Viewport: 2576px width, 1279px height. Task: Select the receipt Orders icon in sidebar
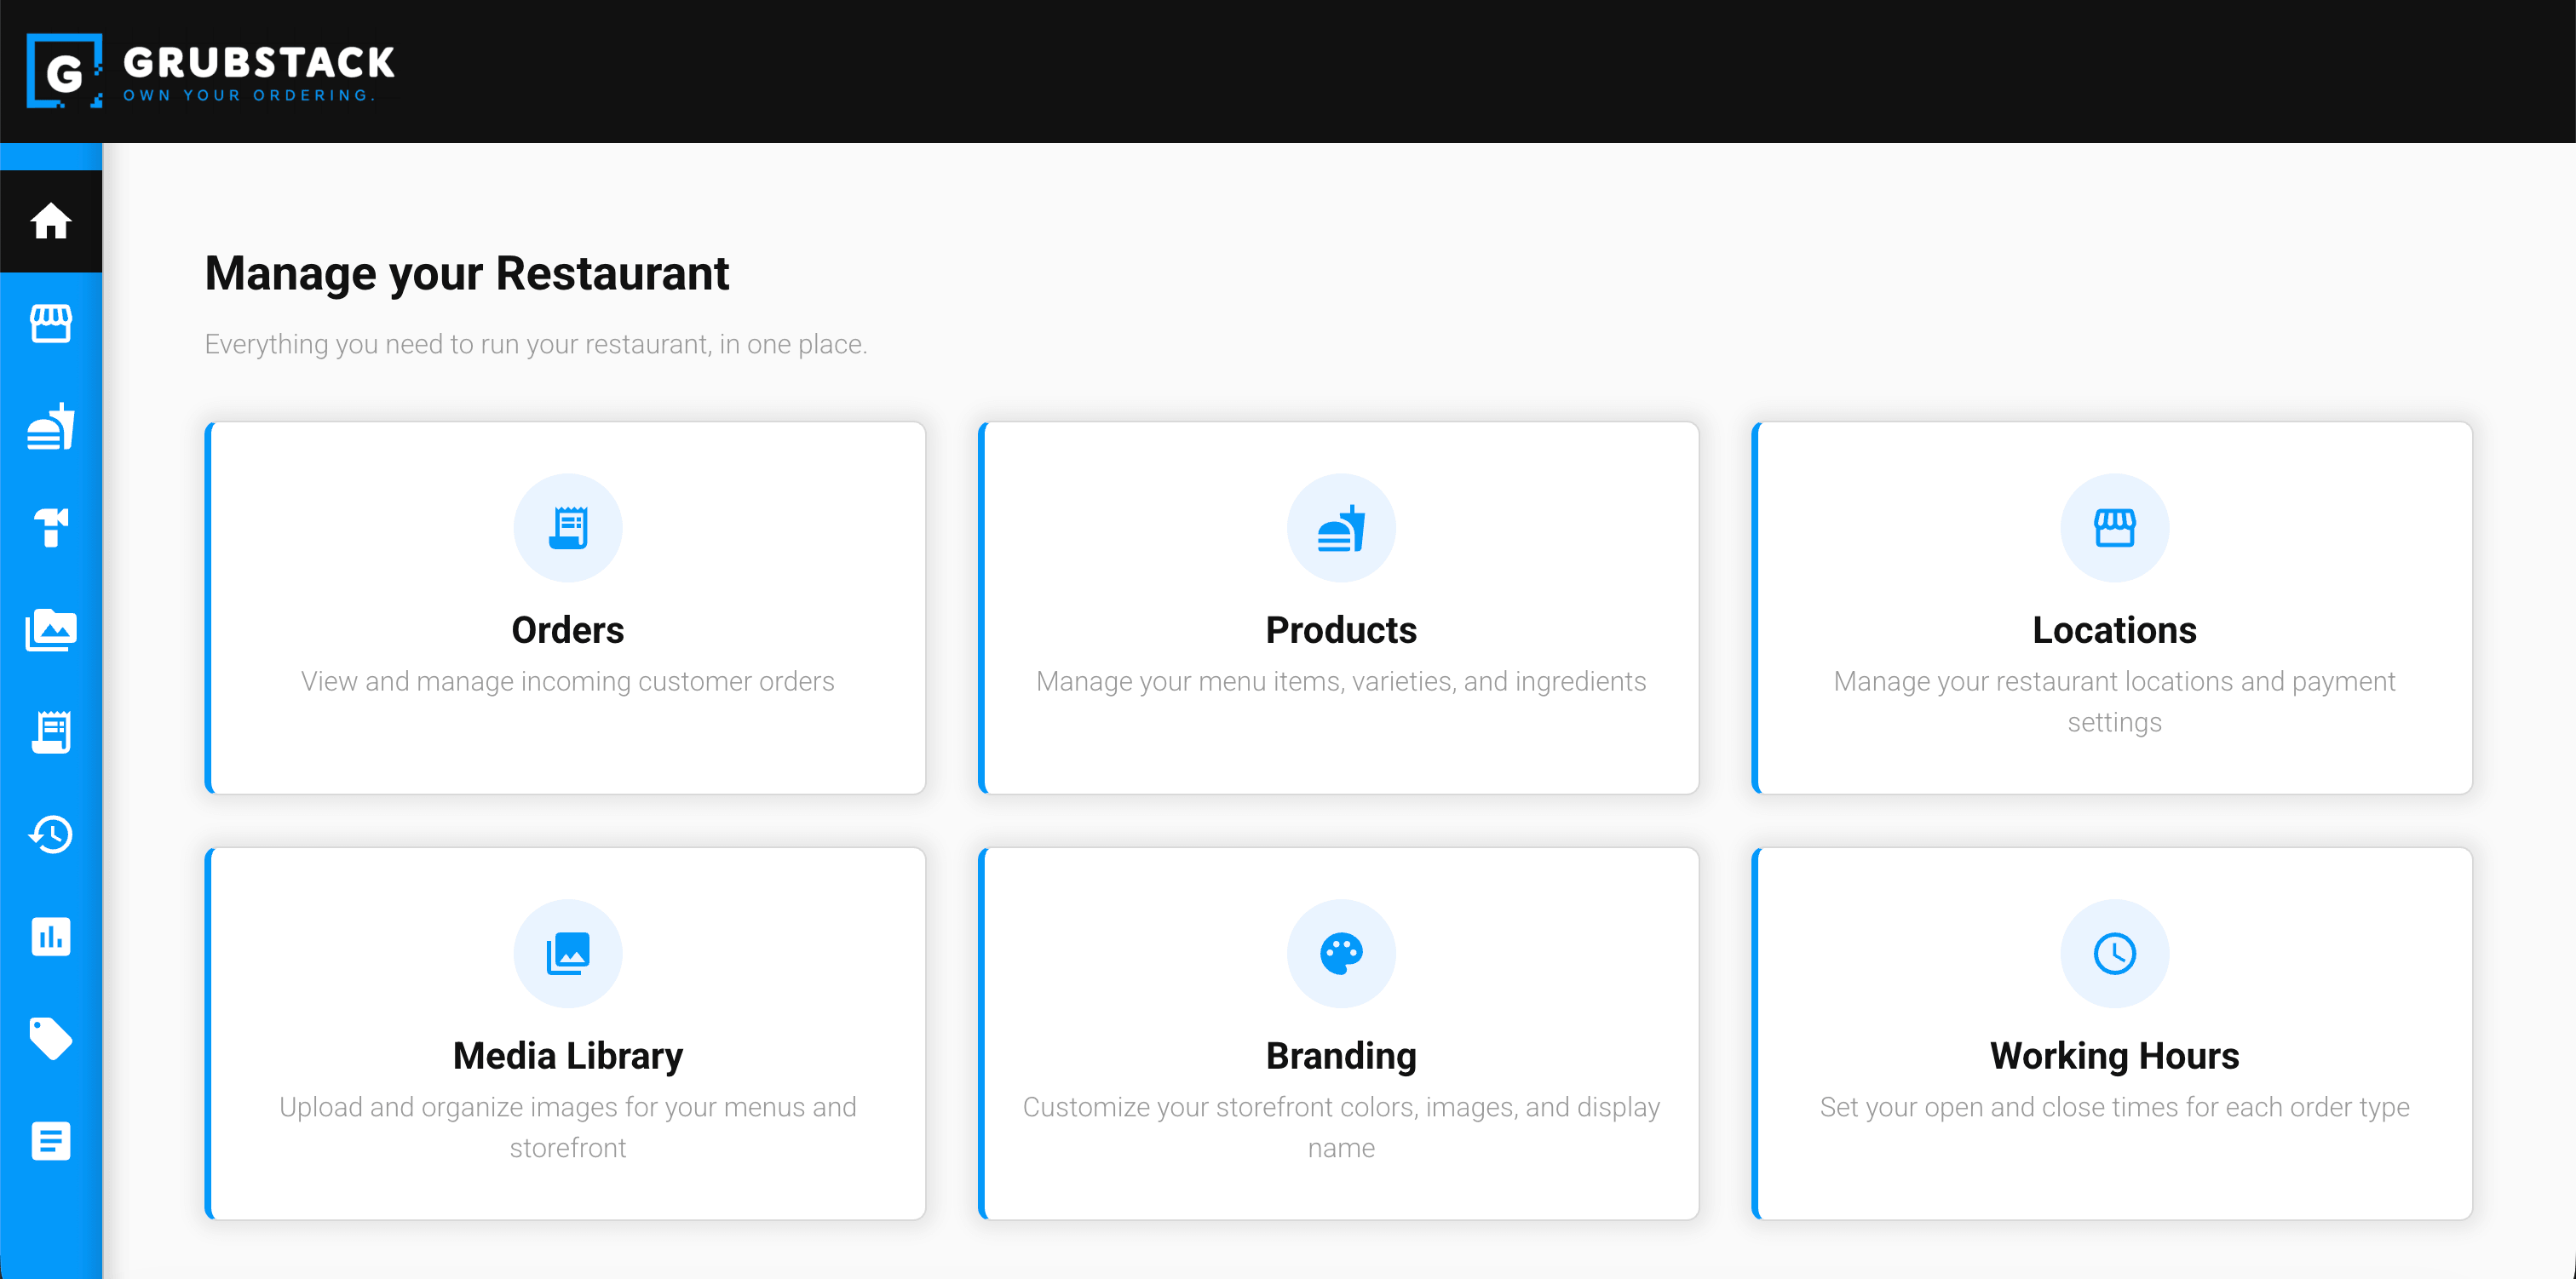pyautogui.click(x=51, y=732)
